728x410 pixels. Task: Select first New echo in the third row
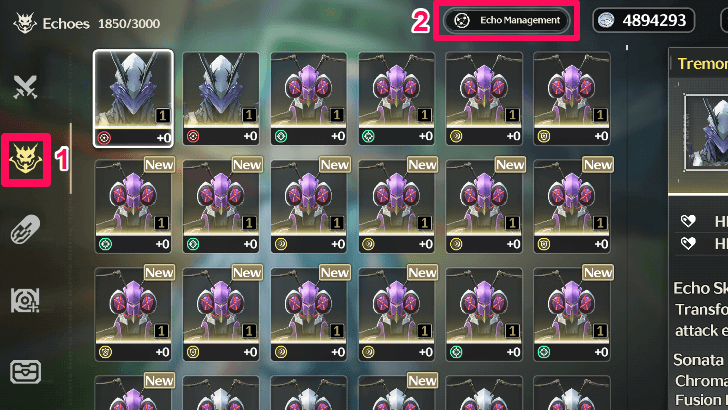coord(133,314)
